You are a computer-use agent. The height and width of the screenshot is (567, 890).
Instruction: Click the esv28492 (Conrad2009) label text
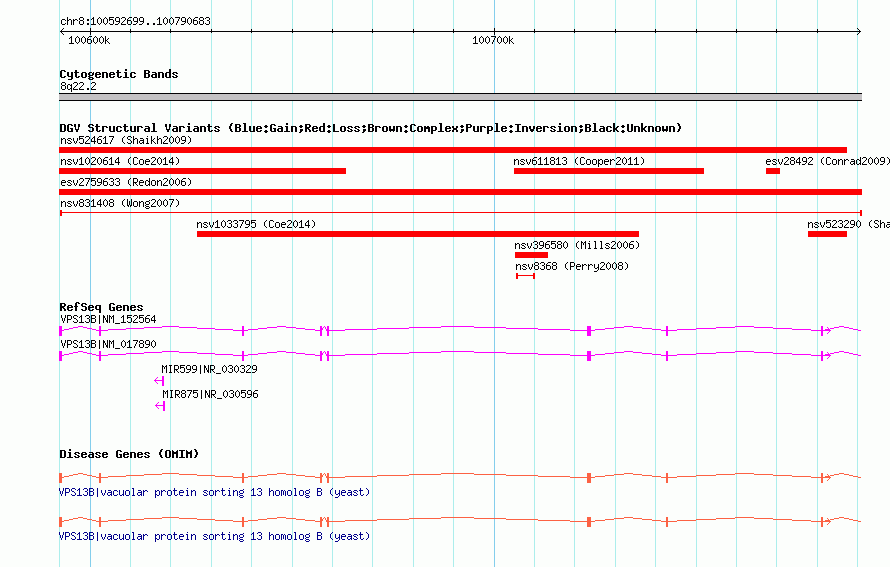tap(828, 161)
